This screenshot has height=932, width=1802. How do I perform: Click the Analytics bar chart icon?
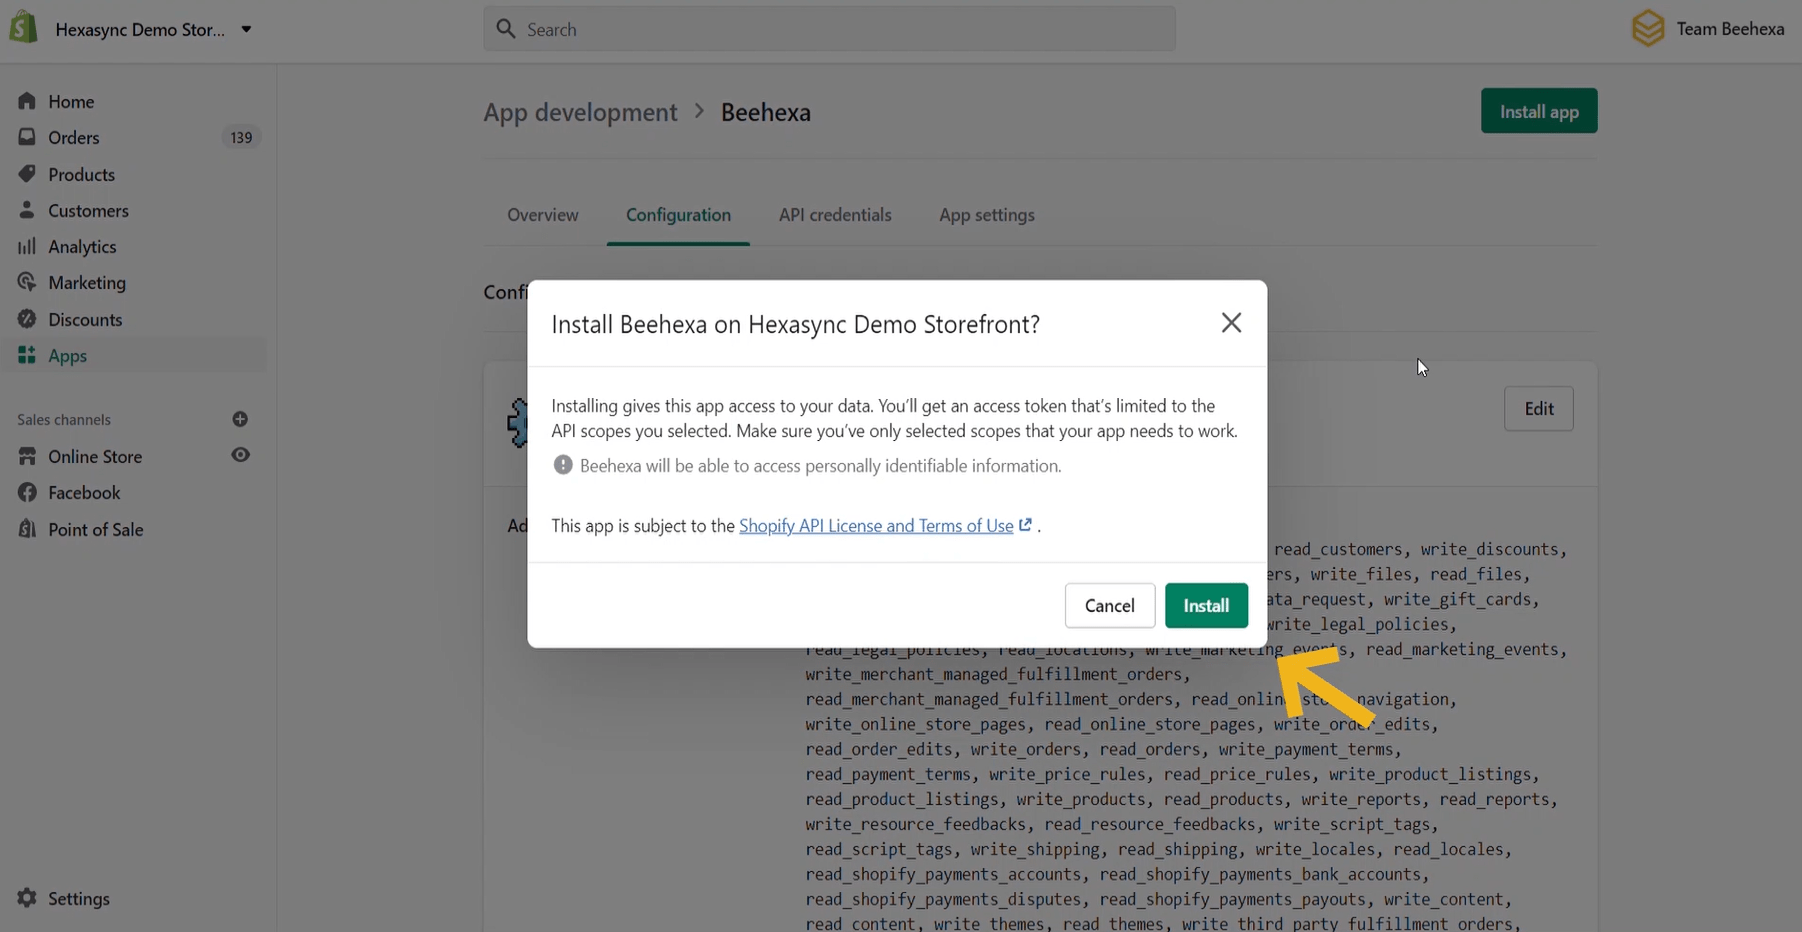coord(27,246)
